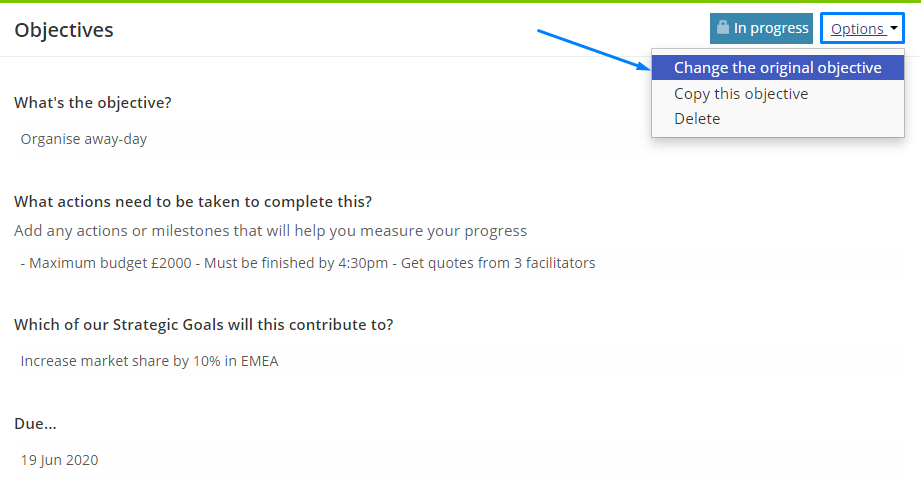Select Change the original objective
Image resolution: width=921 pixels, height=488 pixels.
[x=778, y=68]
